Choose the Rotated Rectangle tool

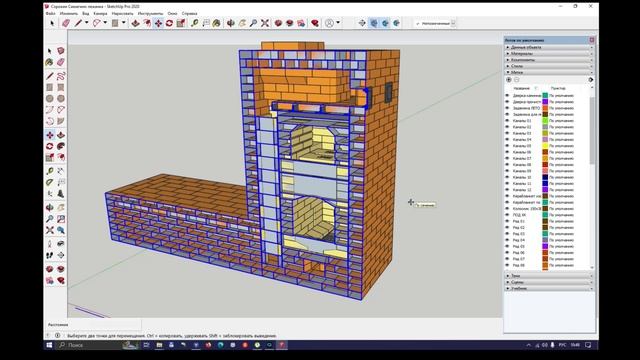pos(61,87)
